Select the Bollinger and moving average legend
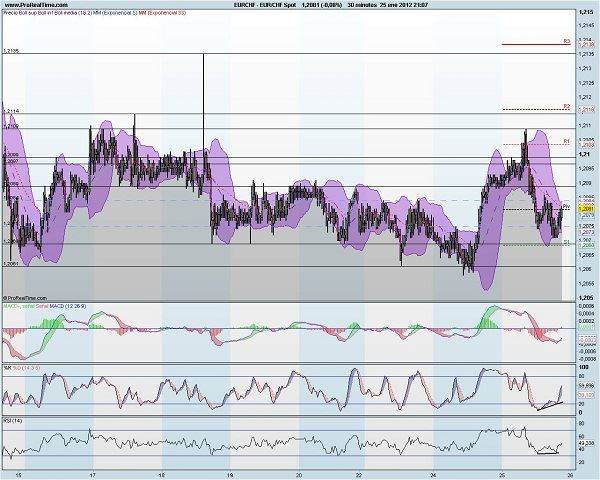Screen dimensions: 600x480 pyautogui.click(x=95, y=13)
